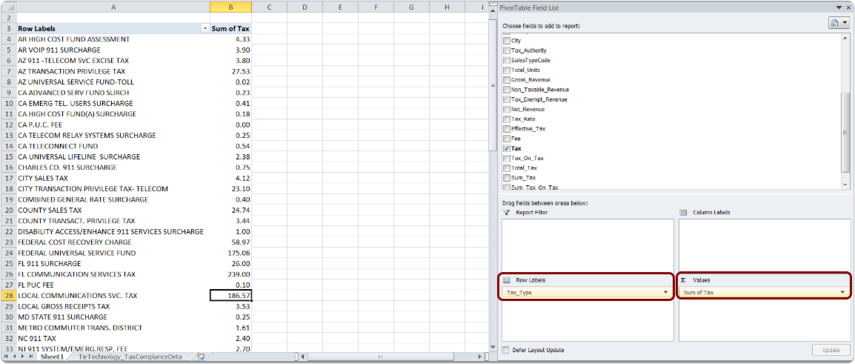Go to last sheet navigation arrow
Image resolution: width=855 pixels, height=364 pixels.
[x=31, y=356]
